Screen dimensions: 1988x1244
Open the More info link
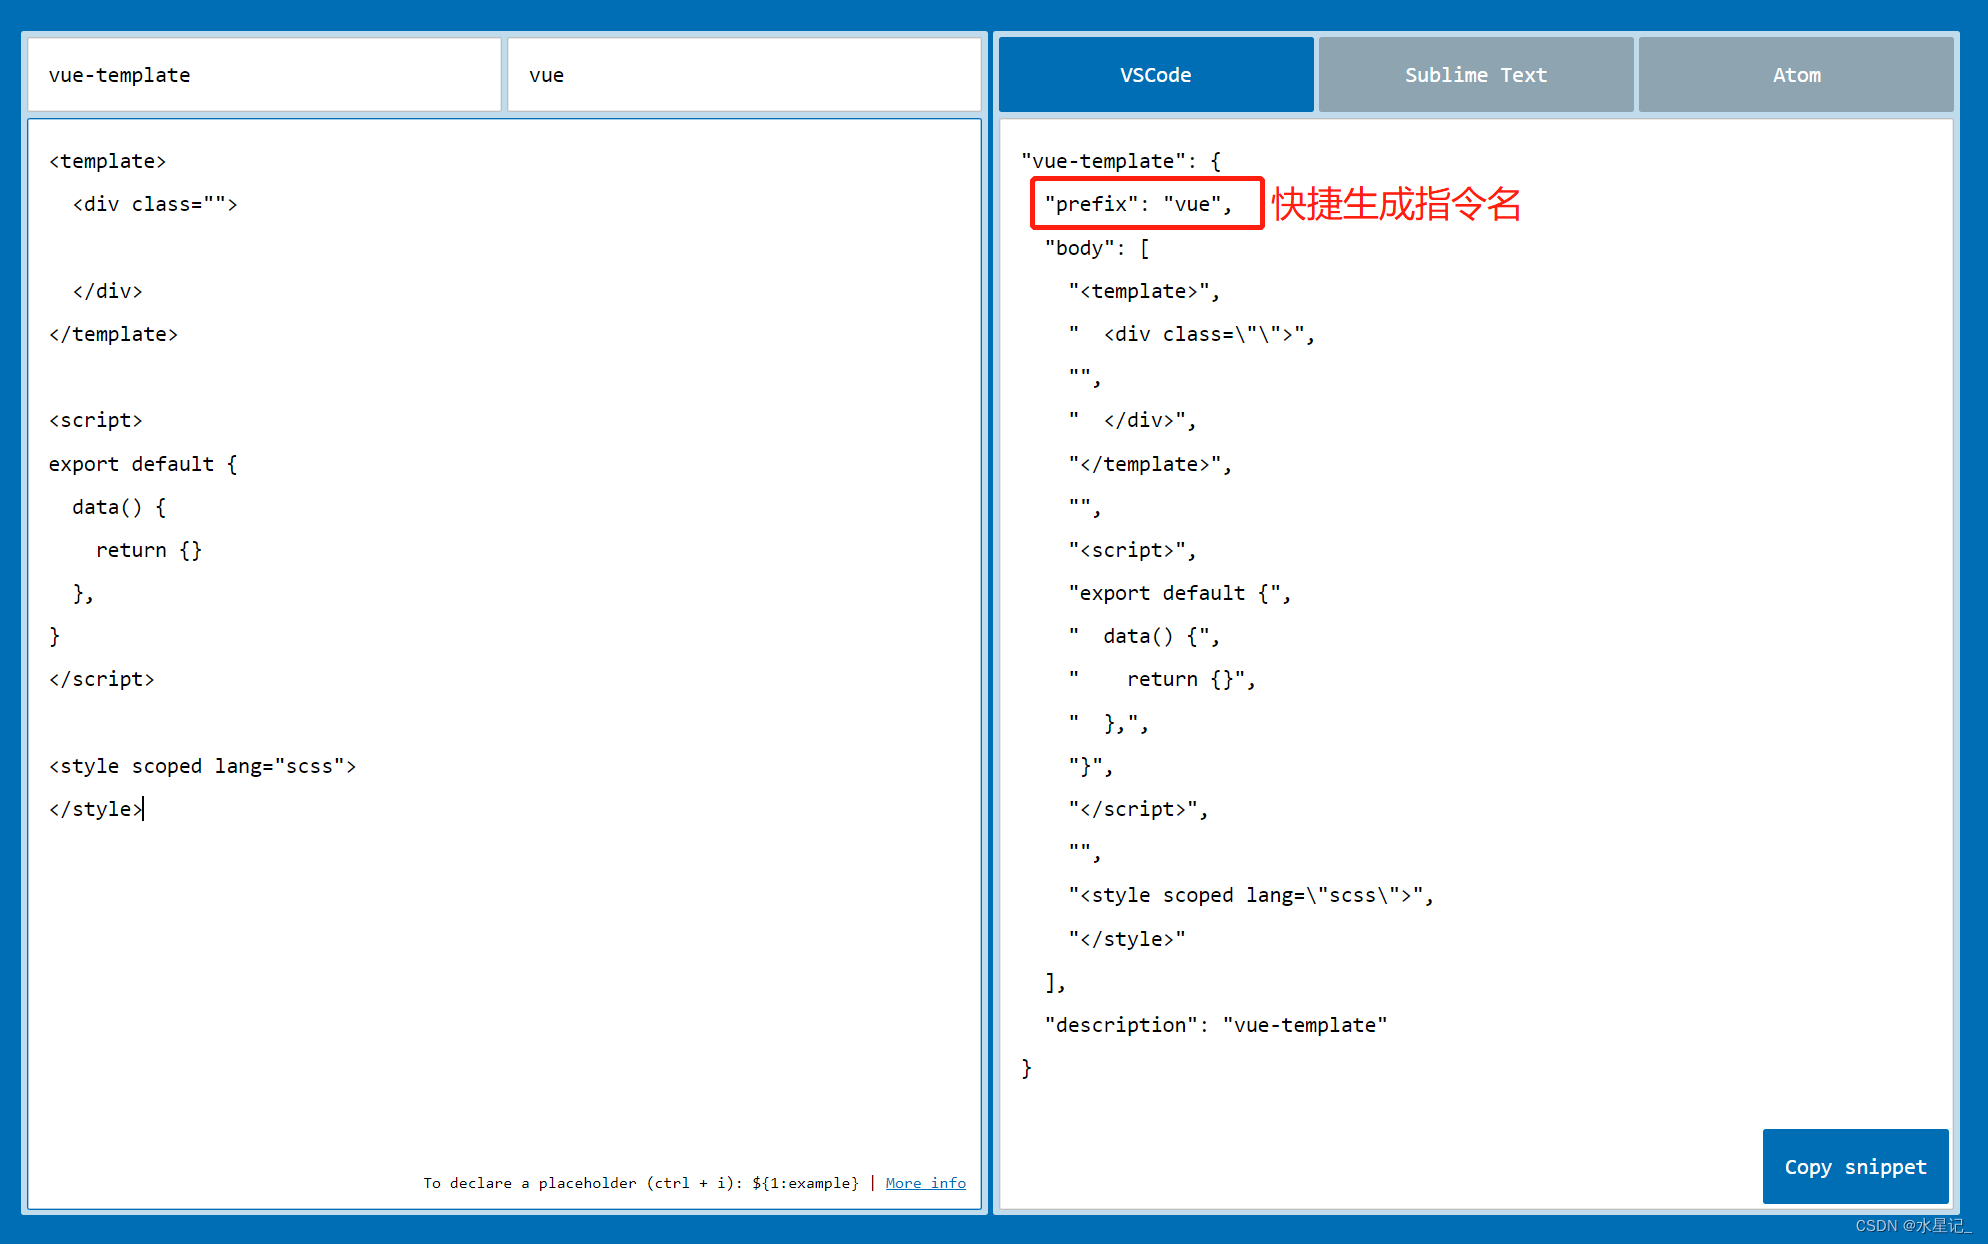click(x=925, y=1183)
